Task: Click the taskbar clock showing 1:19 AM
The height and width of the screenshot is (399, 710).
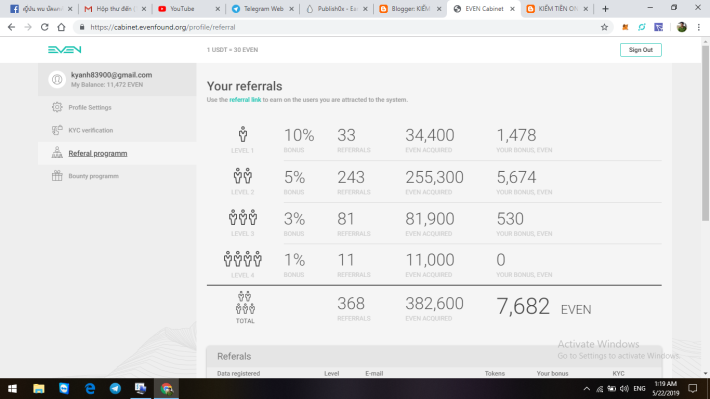Action: click(x=665, y=389)
